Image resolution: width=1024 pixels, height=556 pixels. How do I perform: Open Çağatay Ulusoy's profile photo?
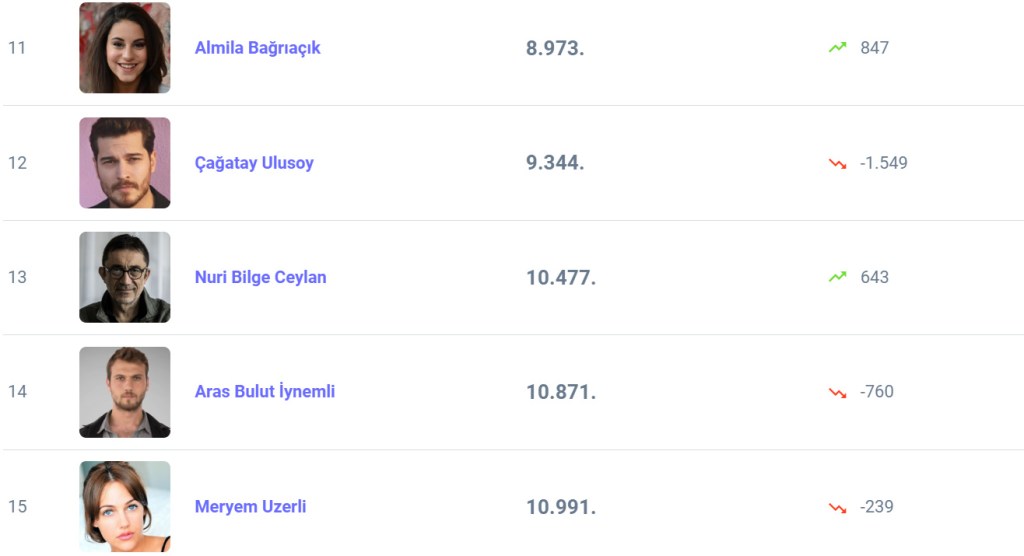[125, 163]
